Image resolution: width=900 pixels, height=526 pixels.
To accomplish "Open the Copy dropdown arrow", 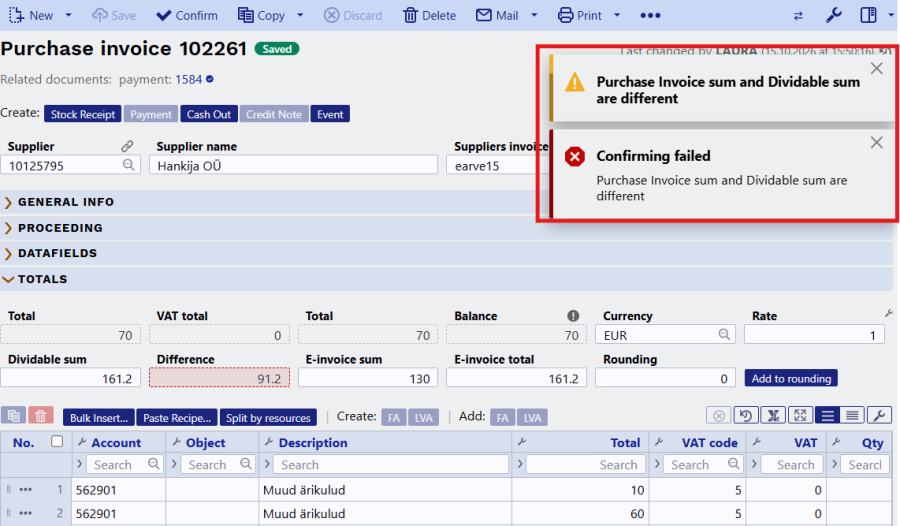I will 300,16.
